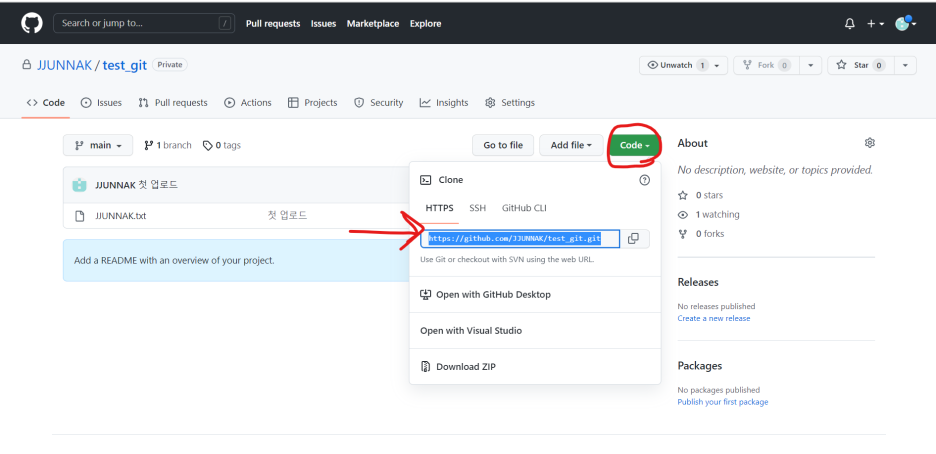Expand the Star lists dropdown arrow
This screenshot has width=936, height=454.
[905, 65]
